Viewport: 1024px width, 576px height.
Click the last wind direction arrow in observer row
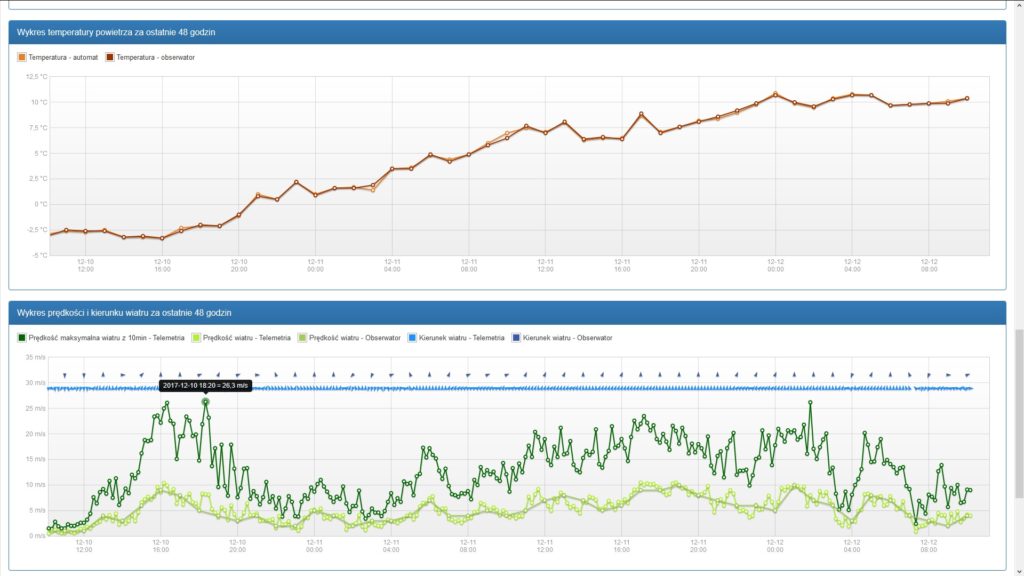point(967,376)
